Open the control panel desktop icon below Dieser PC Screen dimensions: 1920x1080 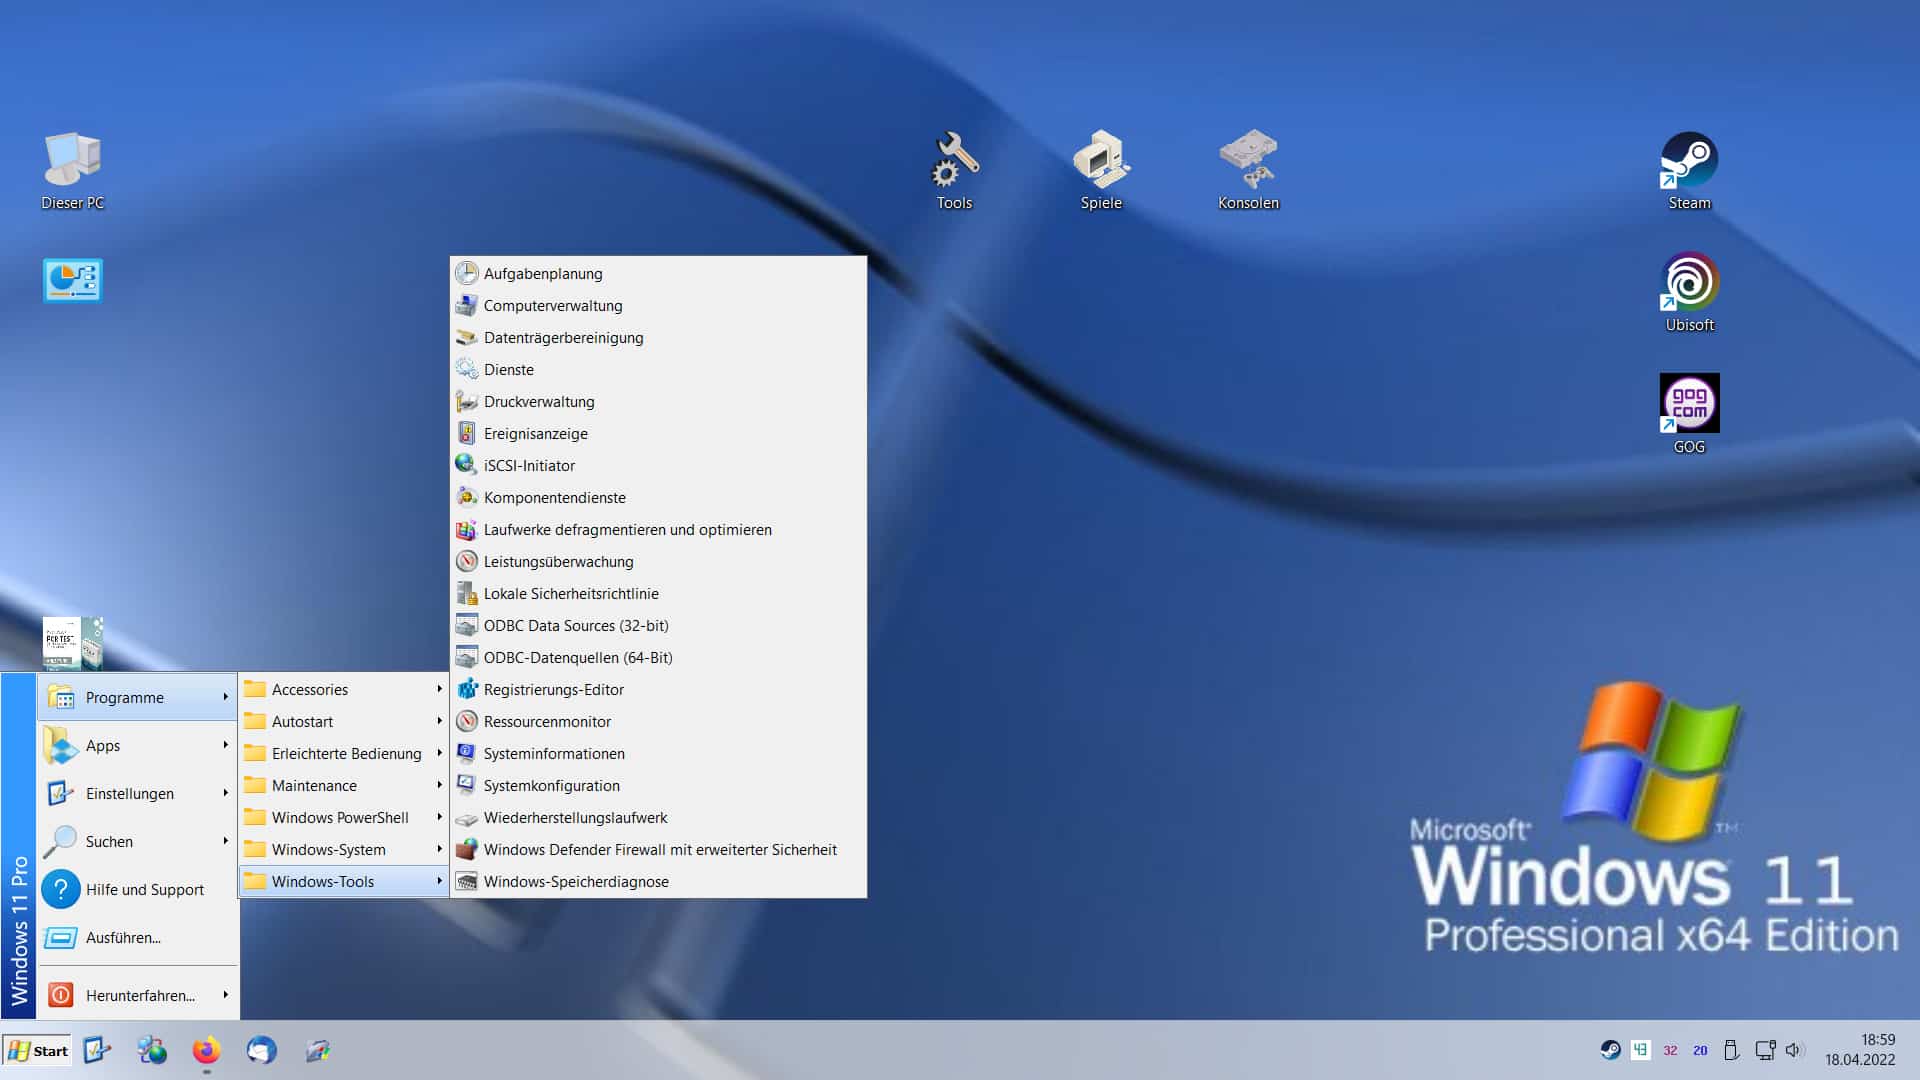(72, 281)
